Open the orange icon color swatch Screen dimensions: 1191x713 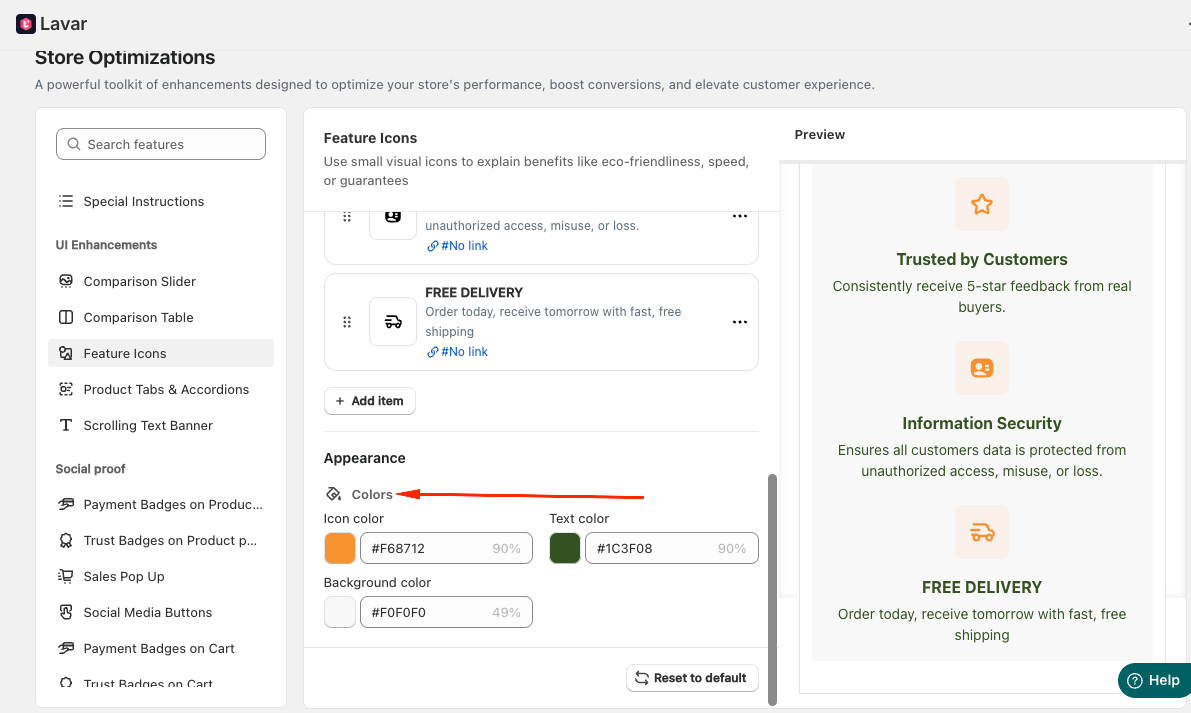pyautogui.click(x=340, y=548)
